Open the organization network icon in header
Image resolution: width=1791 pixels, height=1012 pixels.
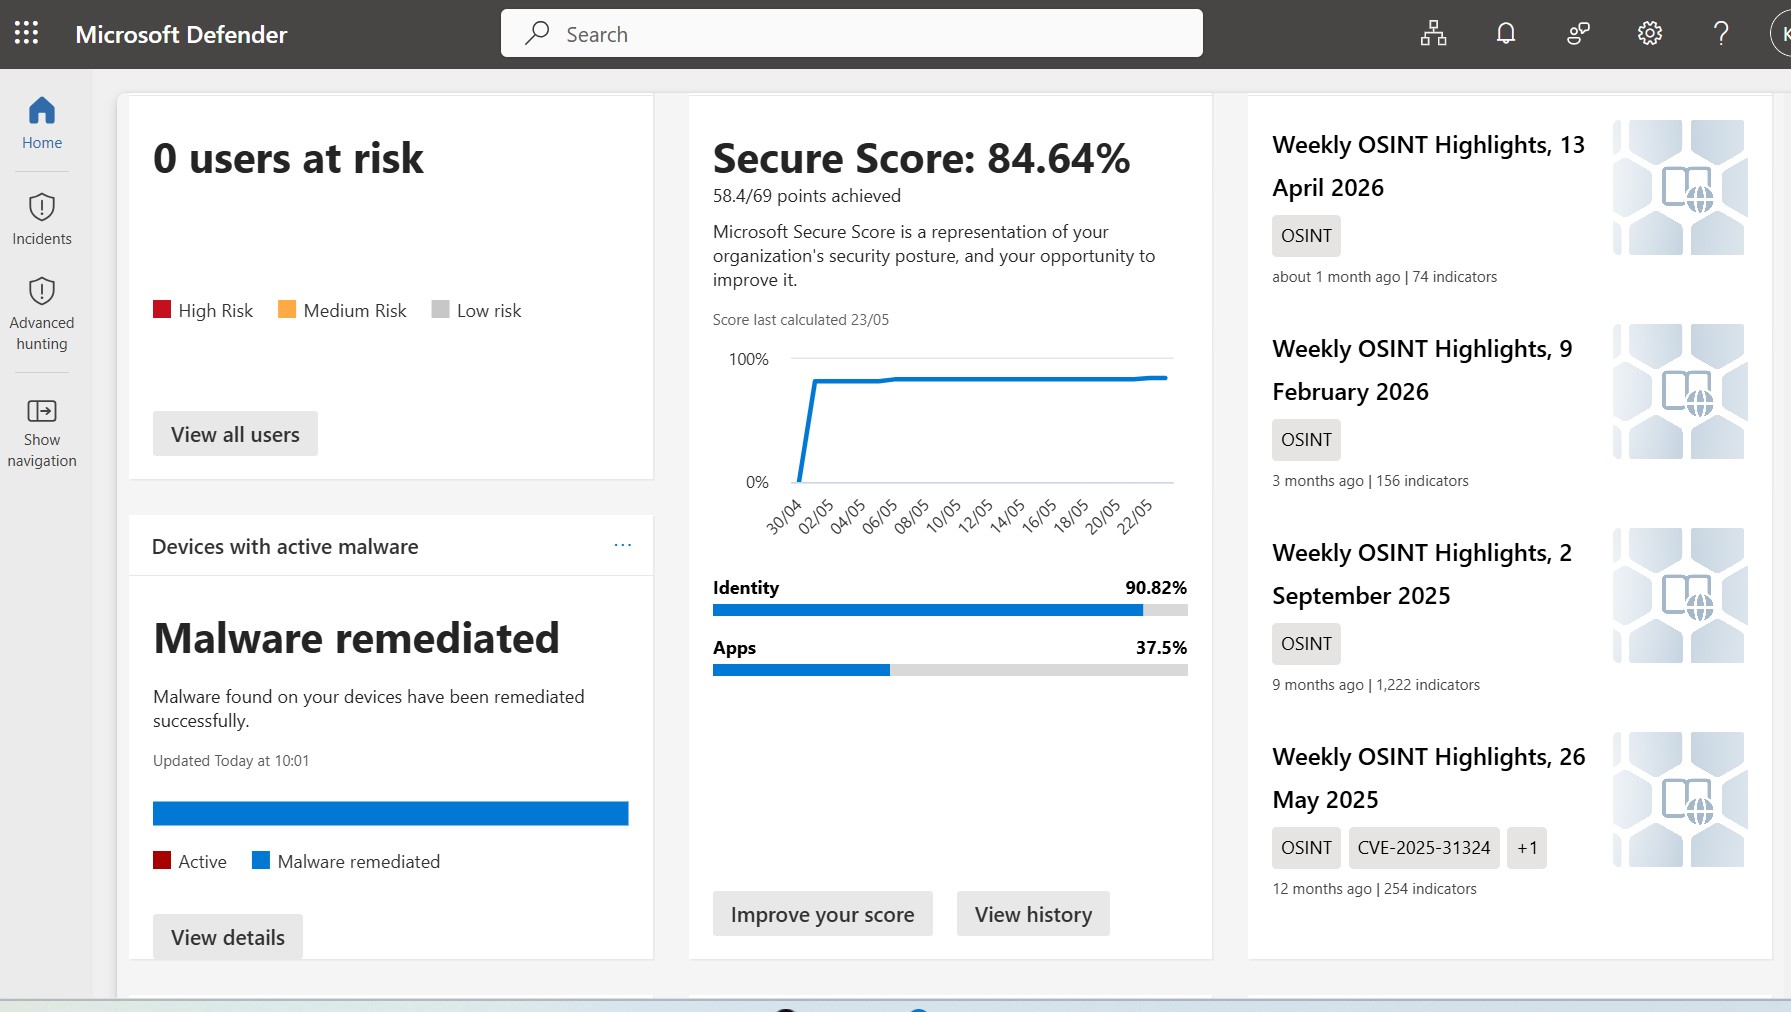[x=1433, y=34]
